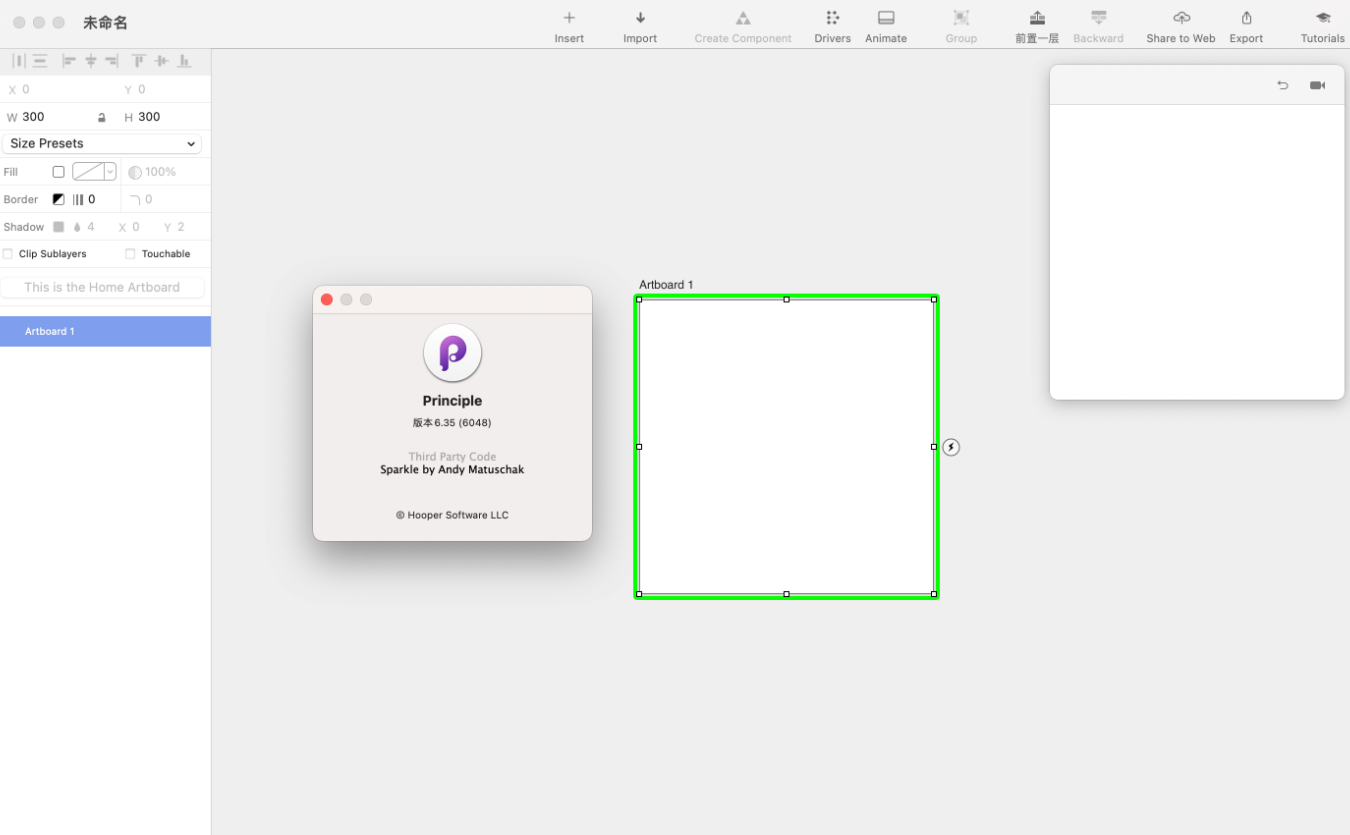Toggle the width-height aspect ratio lock
The image size is (1350, 835).
pos(101,118)
